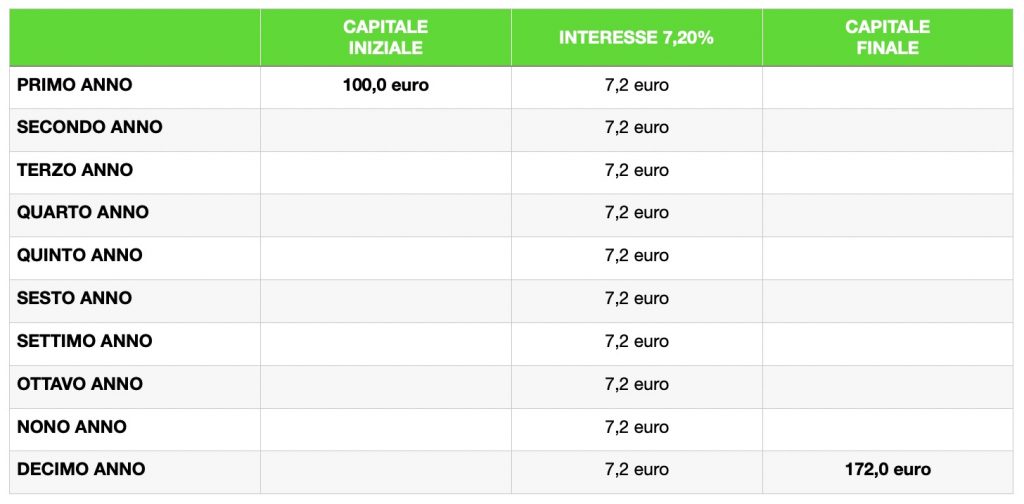The height and width of the screenshot is (504, 1024).
Task: Click the interest cell in DECIMO ANNO row
Action: pos(637,471)
